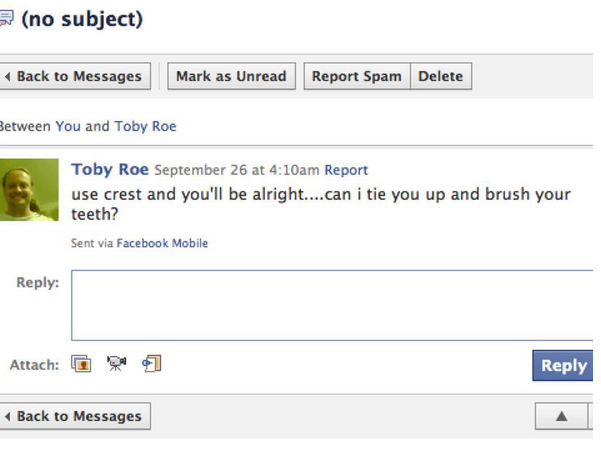
Task: Click the (no subject) heading
Action: (82, 19)
